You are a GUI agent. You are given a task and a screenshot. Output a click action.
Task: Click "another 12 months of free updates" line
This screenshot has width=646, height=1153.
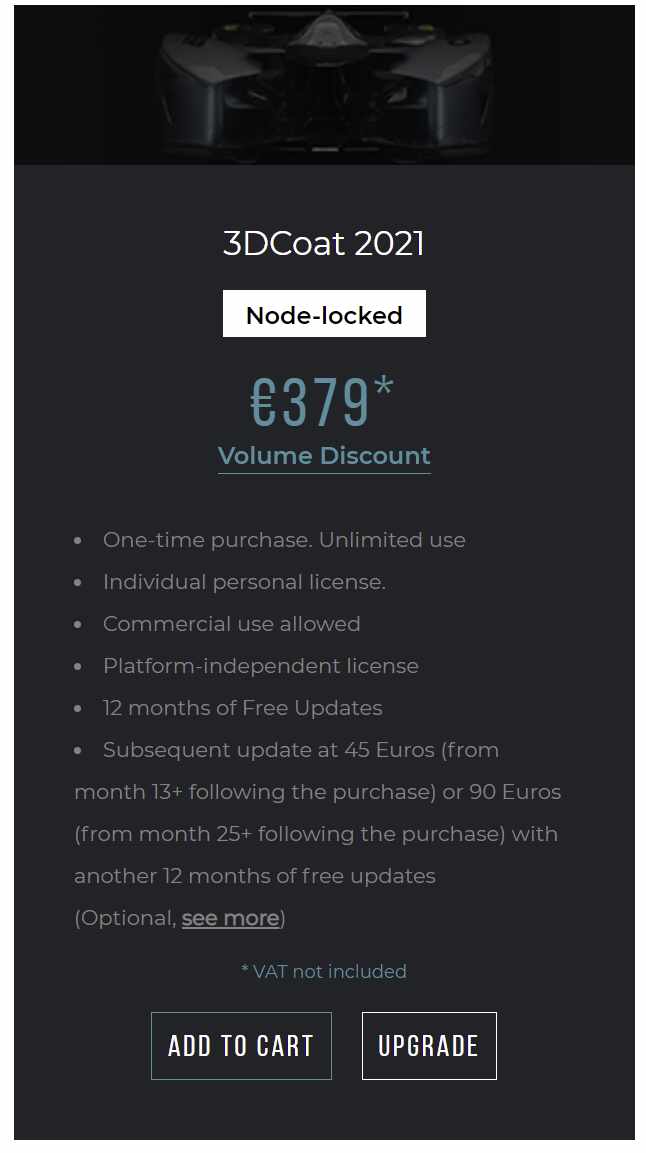pyautogui.click(x=255, y=876)
